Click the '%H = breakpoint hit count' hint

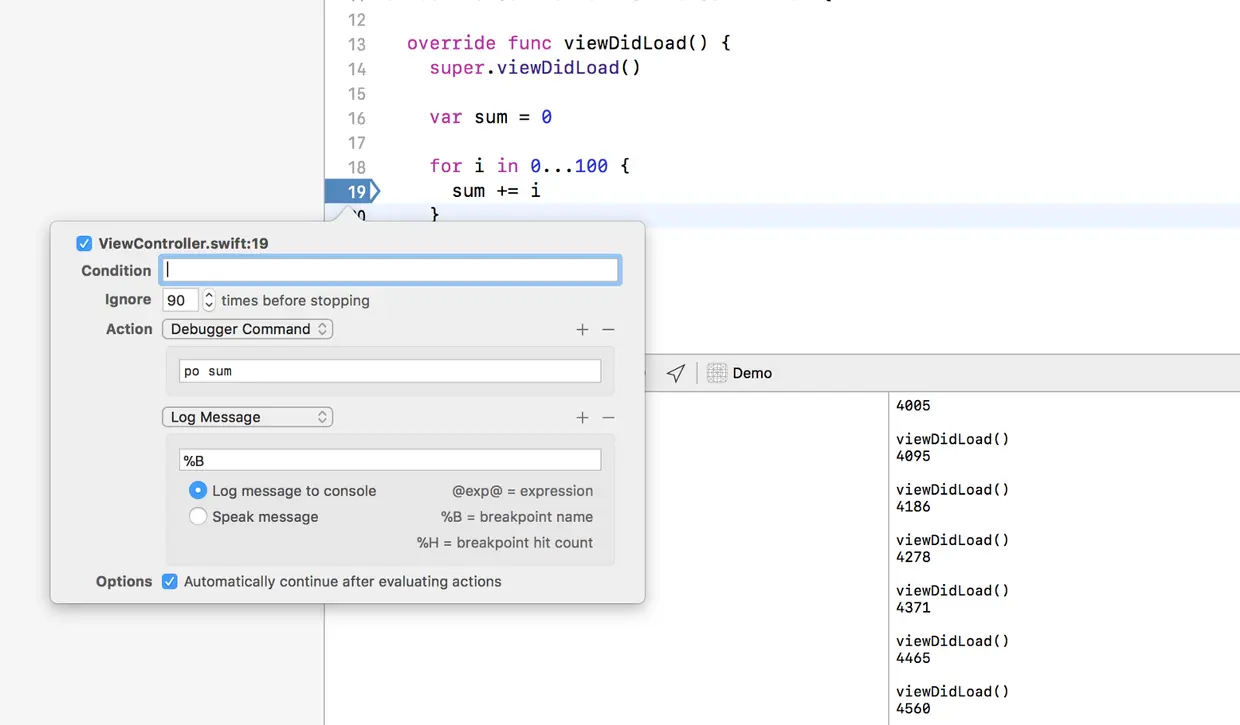[x=505, y=543]
